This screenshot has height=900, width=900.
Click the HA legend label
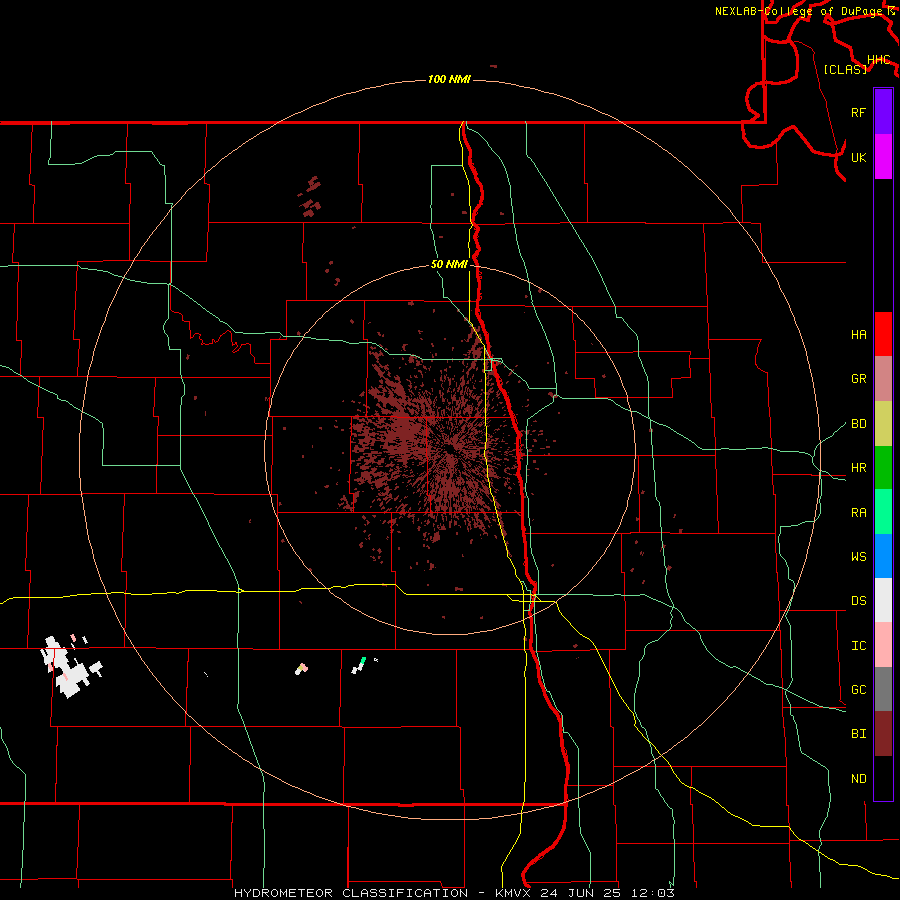click(859, 335)
